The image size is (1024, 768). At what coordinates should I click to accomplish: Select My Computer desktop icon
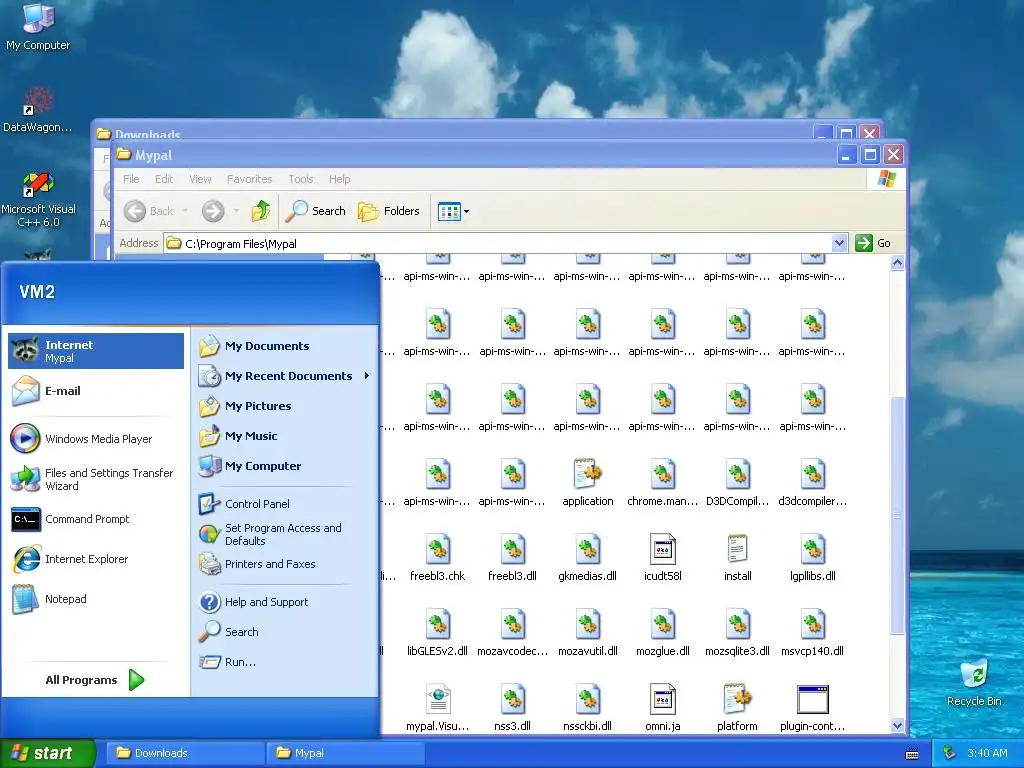pyautogui.click(x=38, y=27)
